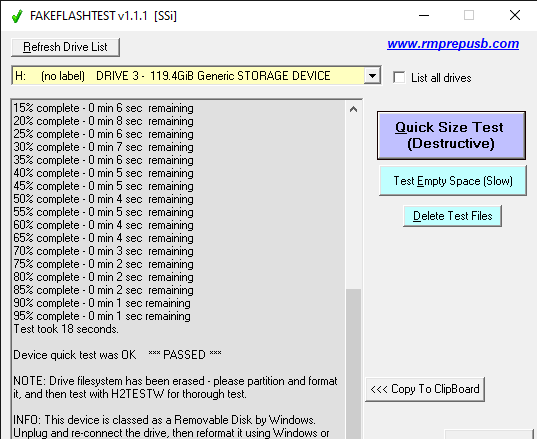Image resolution: width=537 pixels, height=439 pixels.
Task: Click the '15% complete' log line
Action: (x=103, y=108)
